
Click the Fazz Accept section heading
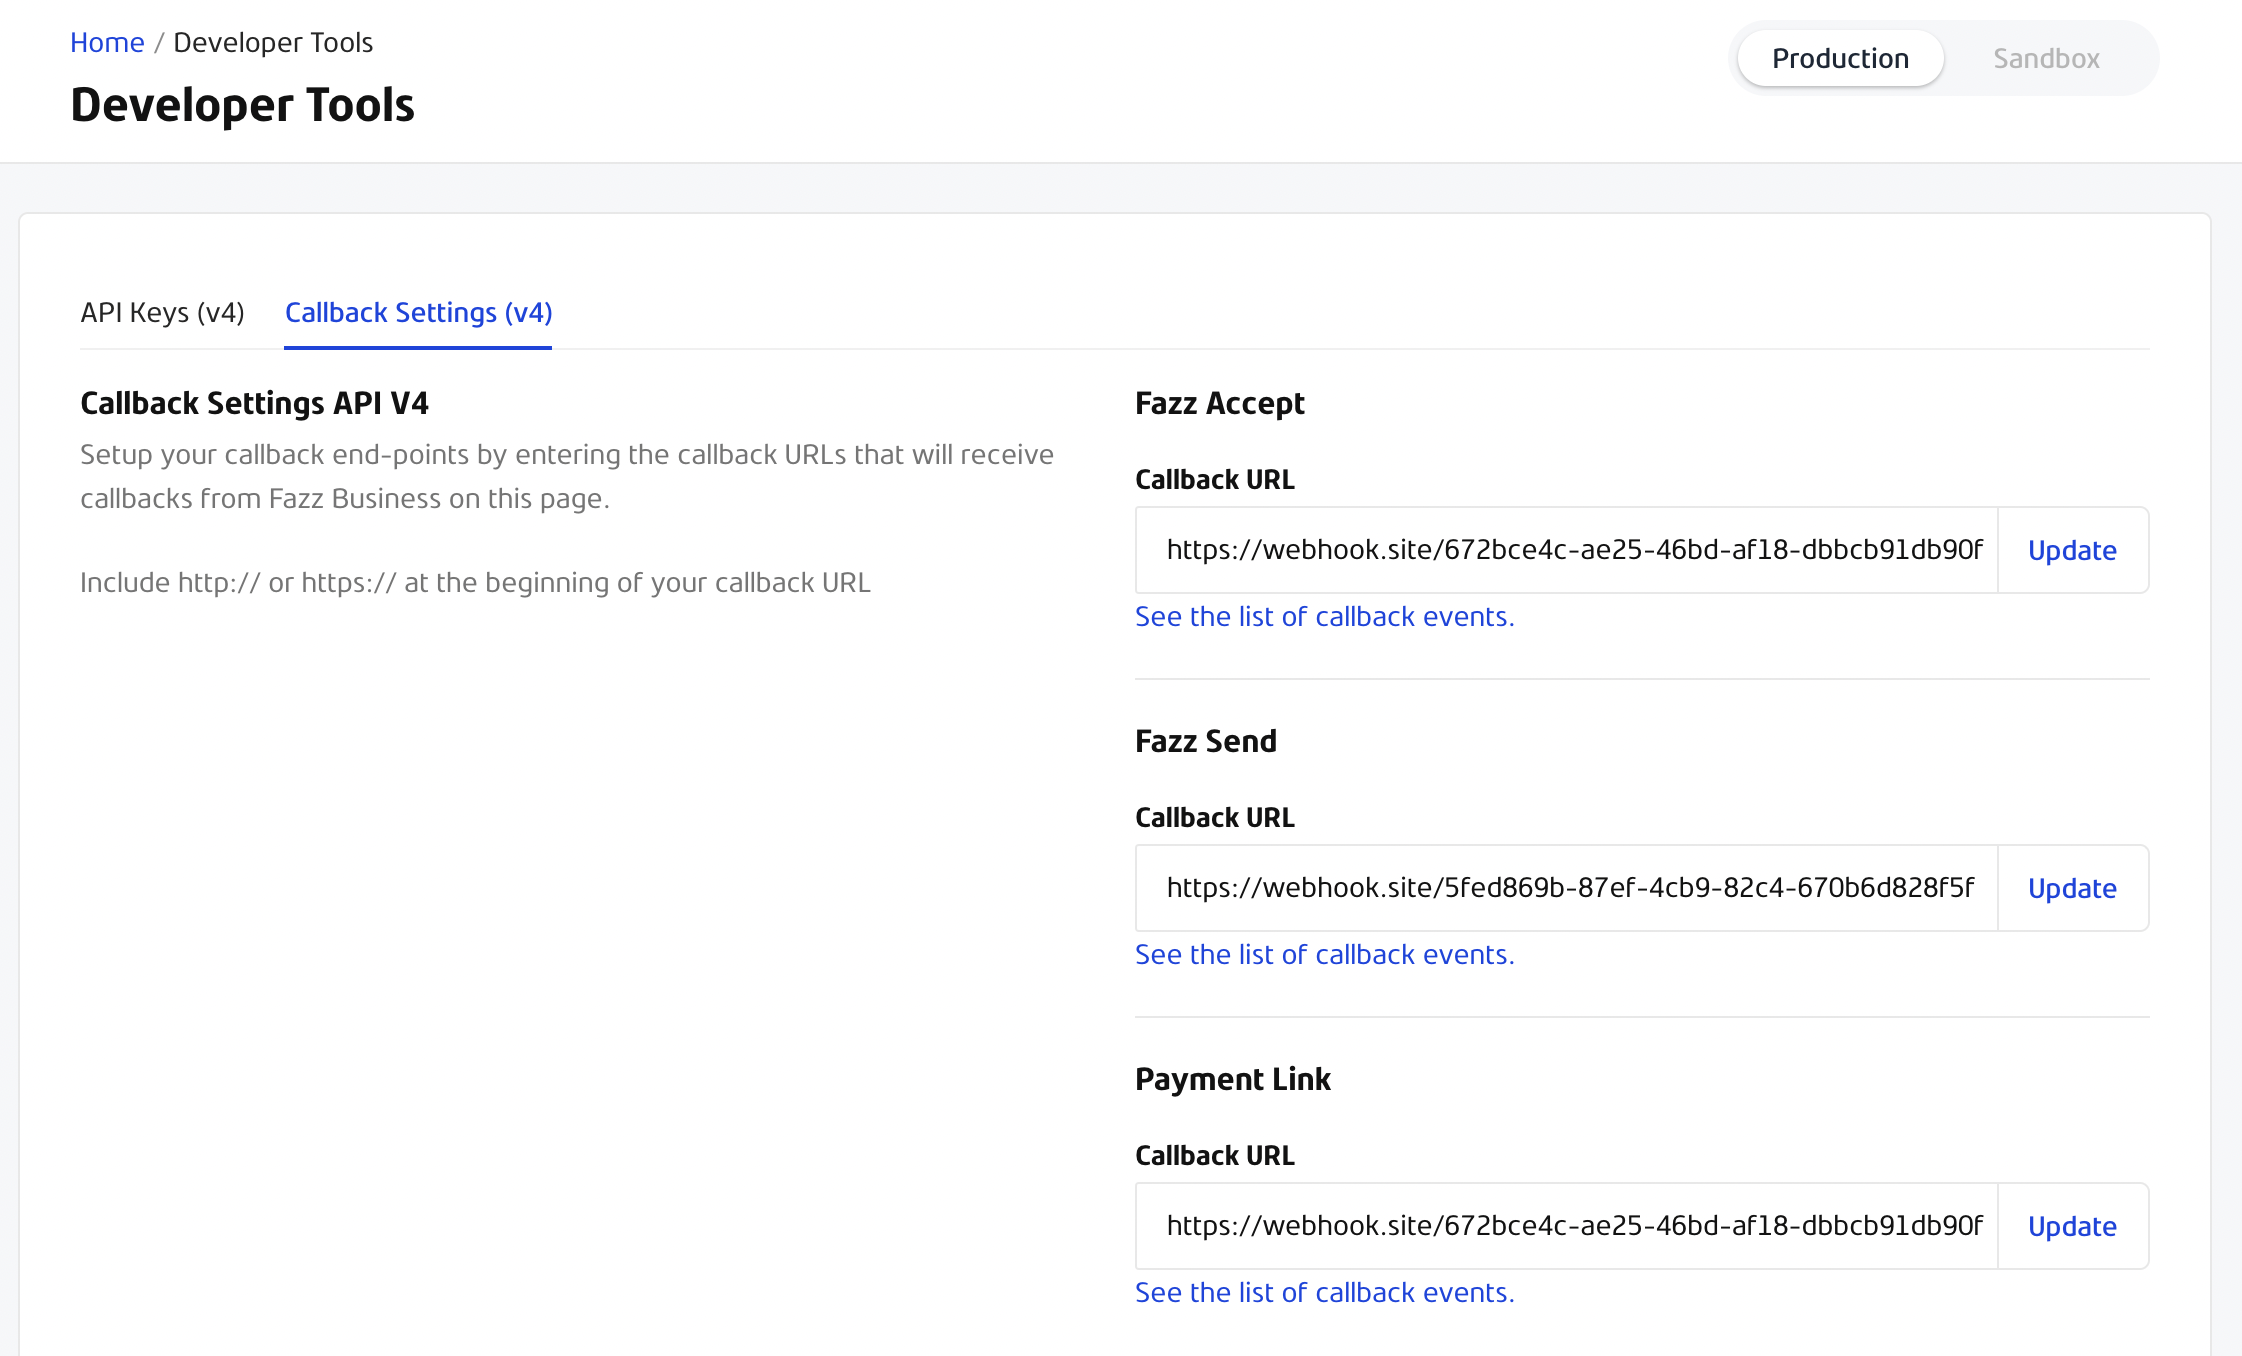[x=1219, y=403]
